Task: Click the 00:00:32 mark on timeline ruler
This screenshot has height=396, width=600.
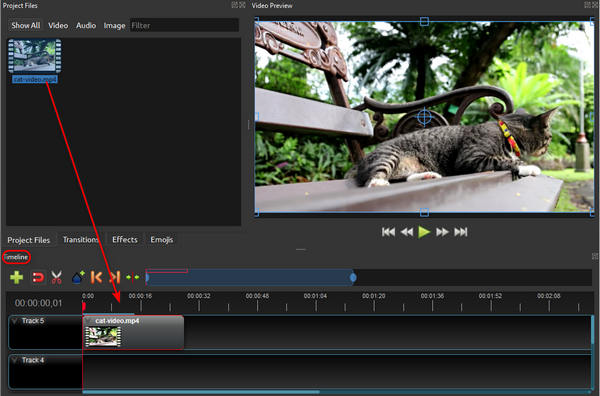Action: coord(199,296)
